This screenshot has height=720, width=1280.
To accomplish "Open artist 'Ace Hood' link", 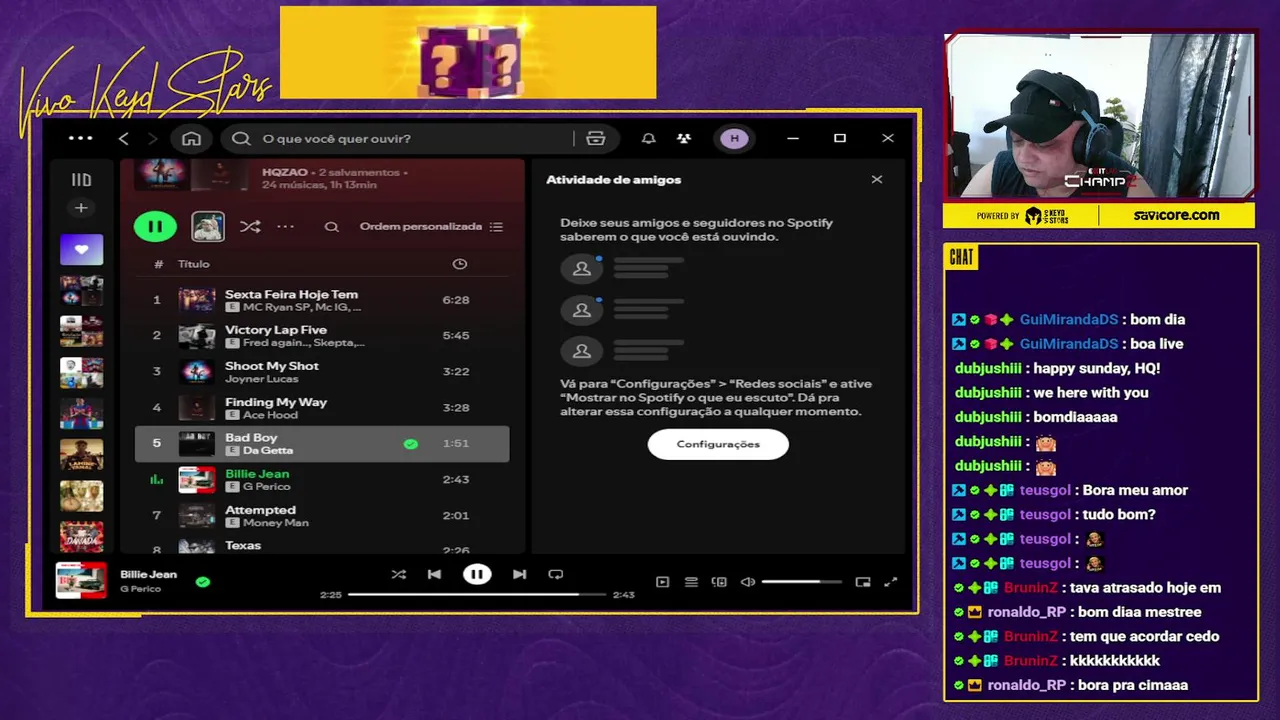I will pyautogui.click(x=270, y=415).
